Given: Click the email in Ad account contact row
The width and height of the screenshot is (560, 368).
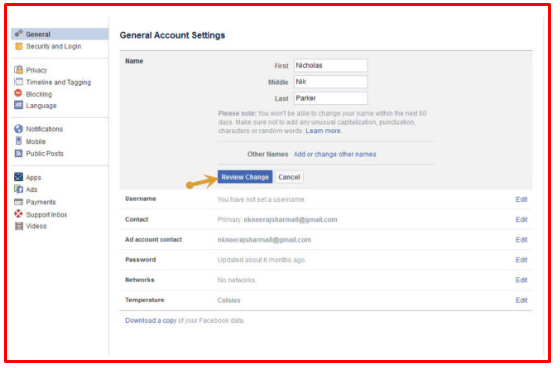Looking at the screenshot, I should tap(264, 239).
